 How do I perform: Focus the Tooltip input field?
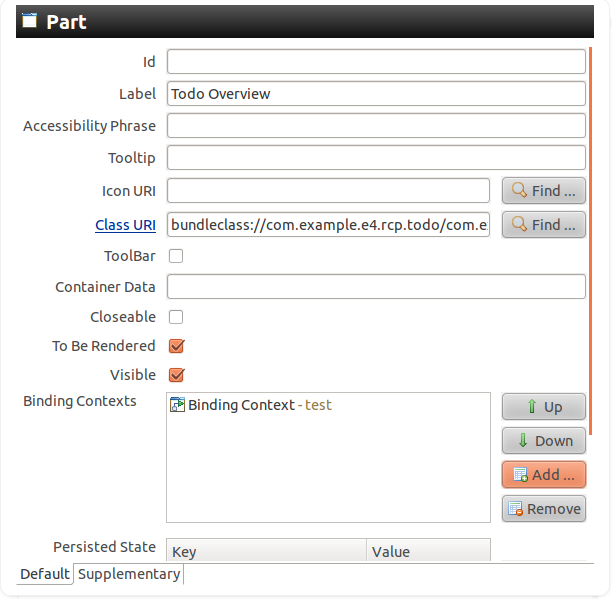375,158
